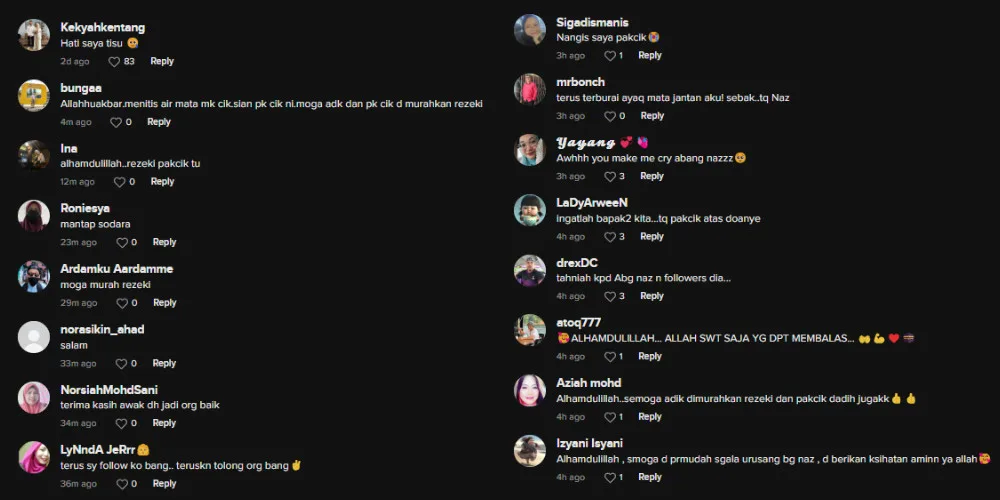The image size is (1000, 500).
Task: Like the comment by Yayang
Action: point(610,177)
